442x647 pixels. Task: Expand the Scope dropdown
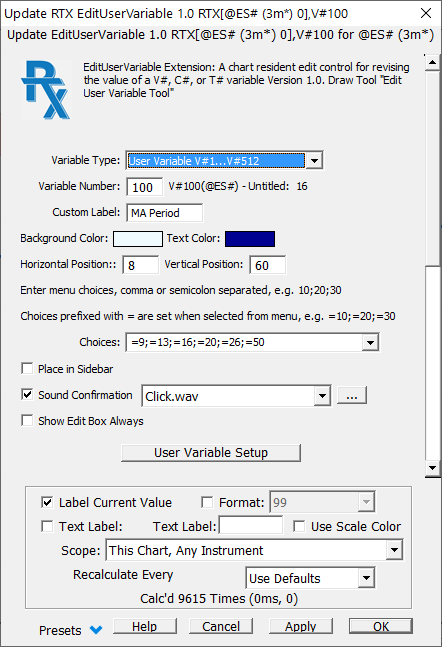tap(394, 550)
